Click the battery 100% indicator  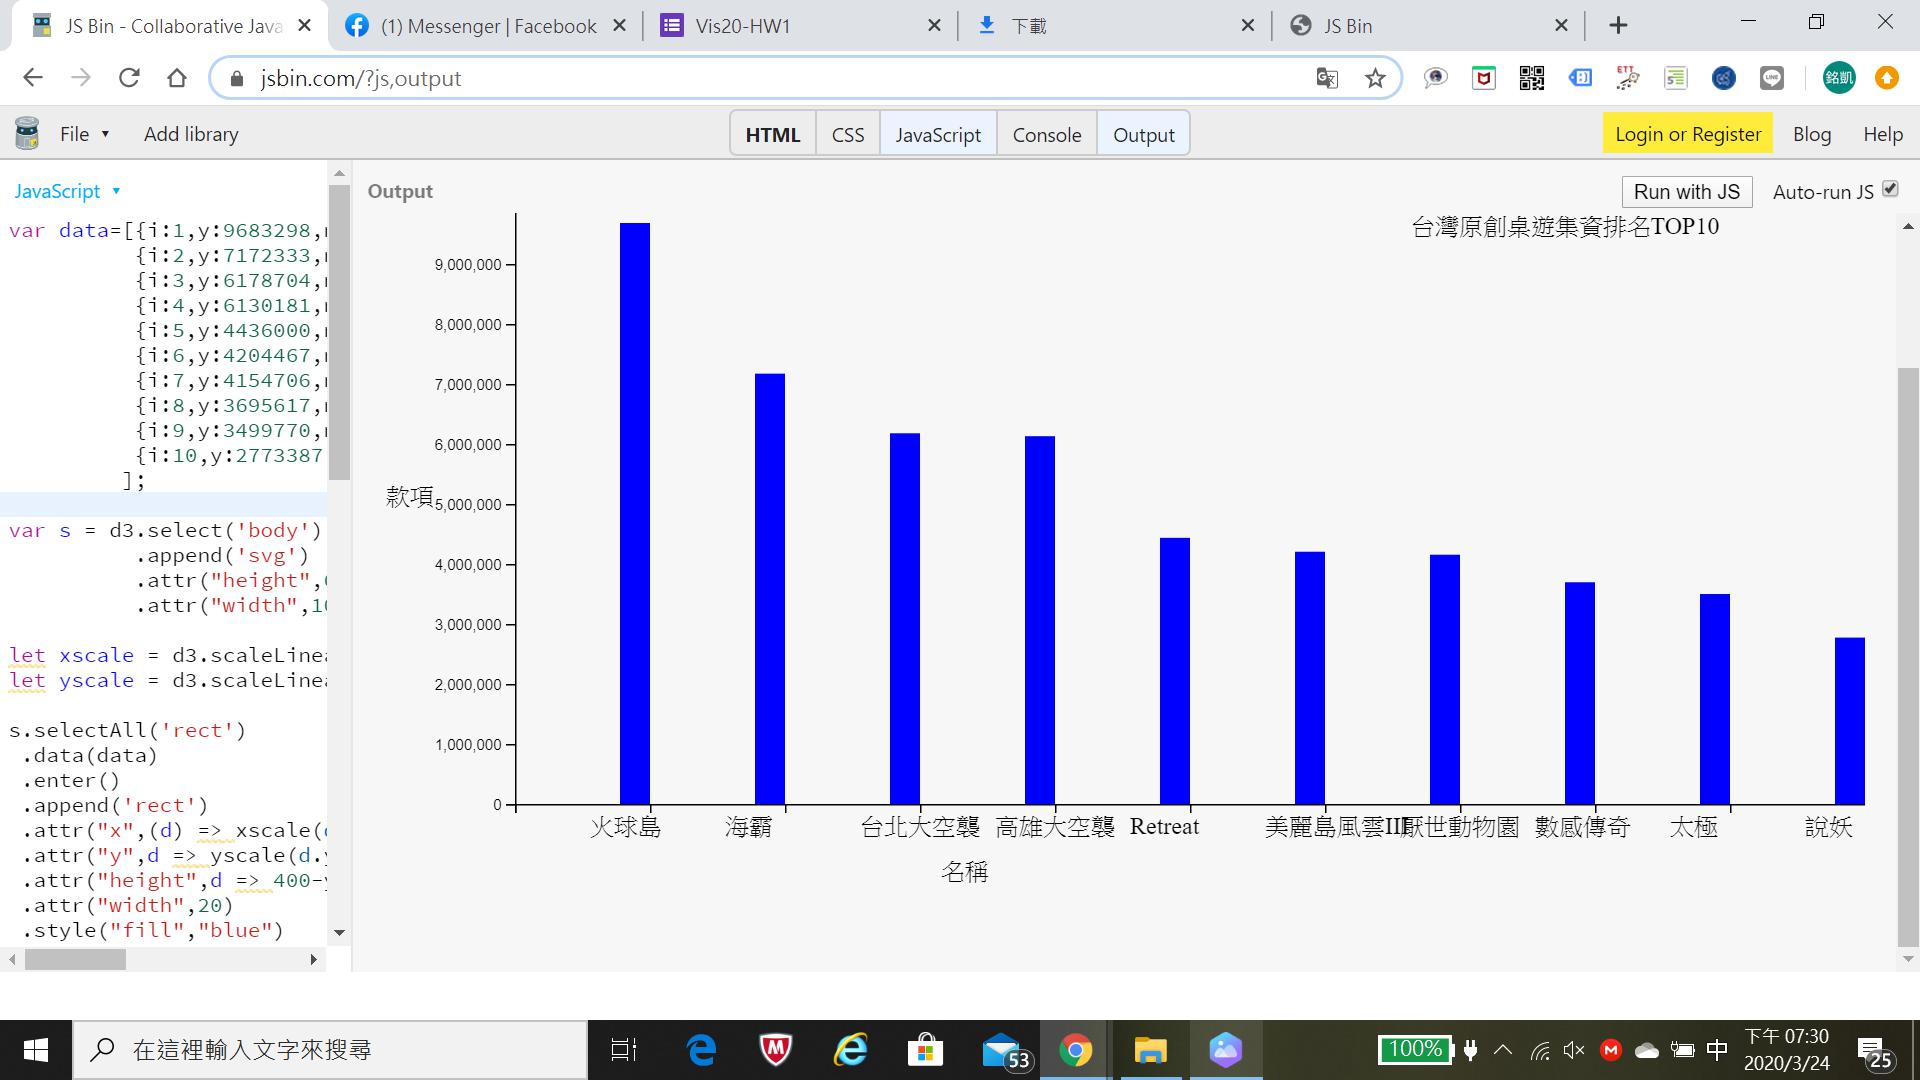[x=1415, y=1049]
